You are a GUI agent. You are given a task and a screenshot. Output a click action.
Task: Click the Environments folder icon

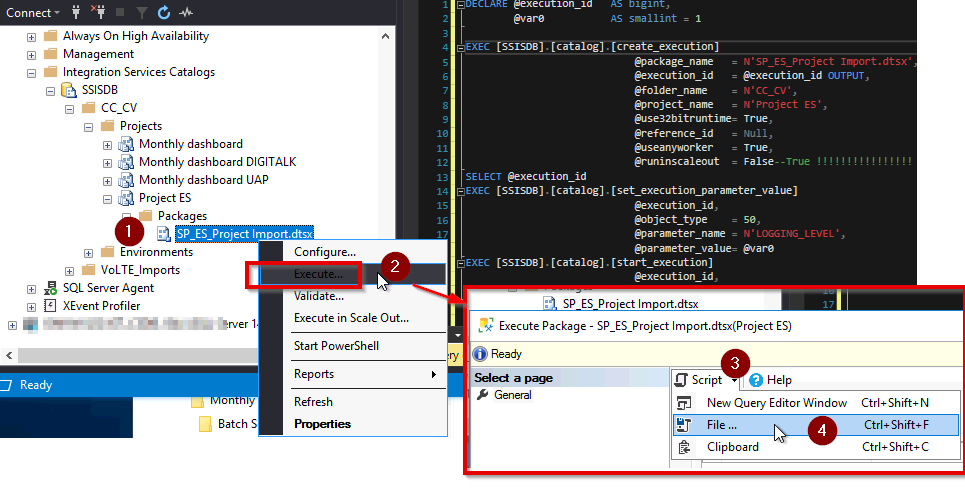pyautogui.click(x=108, y=252)
